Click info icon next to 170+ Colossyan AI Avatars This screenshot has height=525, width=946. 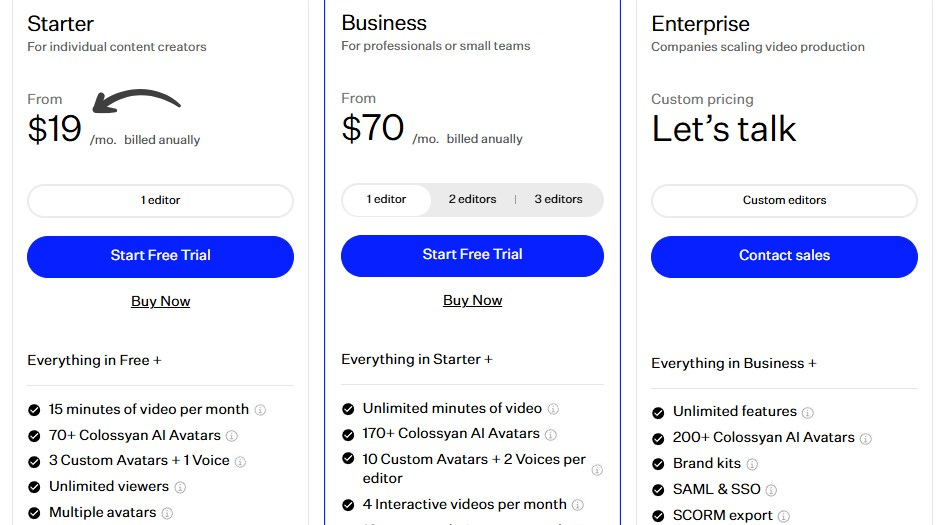click(550, 435)
